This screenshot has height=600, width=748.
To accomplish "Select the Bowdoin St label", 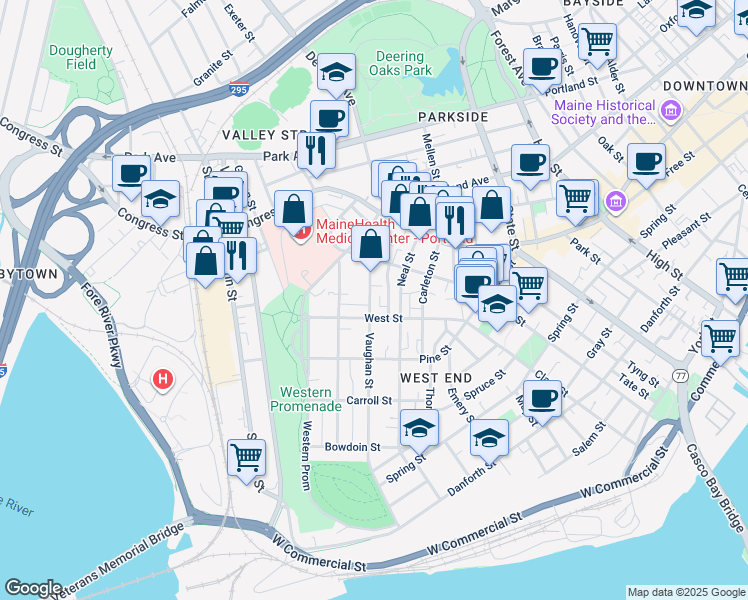I will [353, 447].
